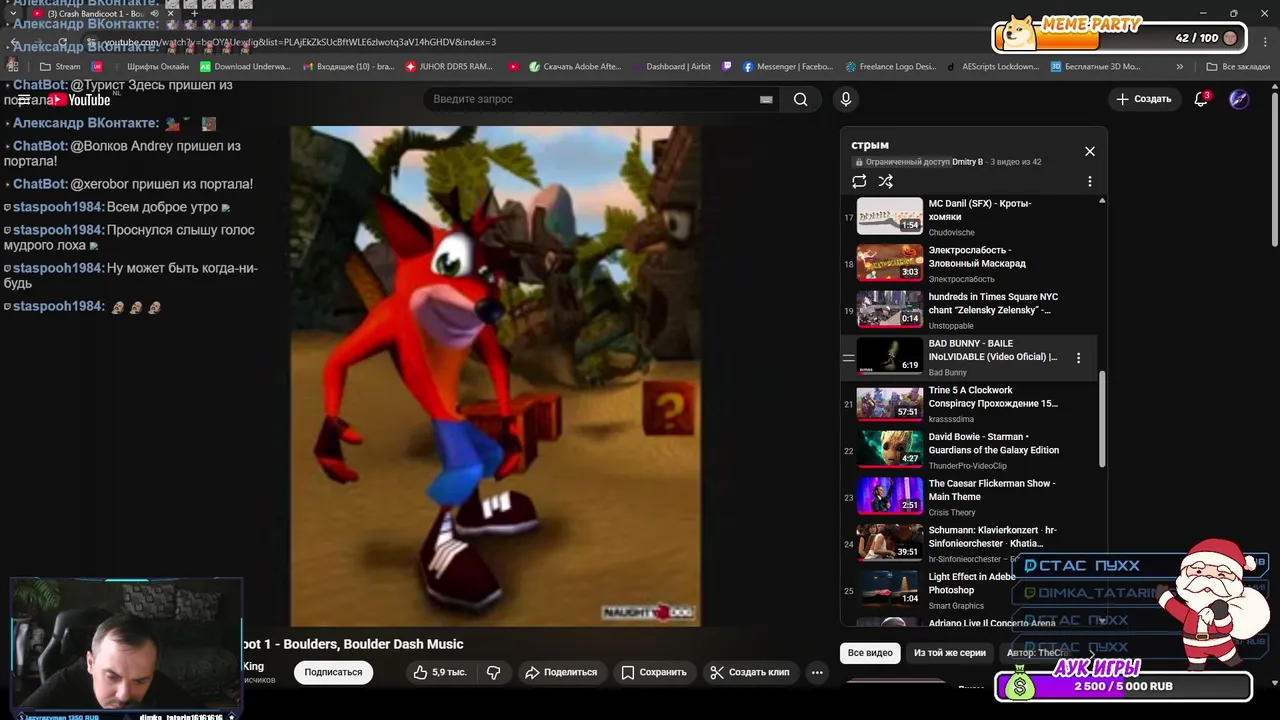Open Входящие (10) Gmail bookmark
This screenshot has height=720, width=1280.
(347, 67)
